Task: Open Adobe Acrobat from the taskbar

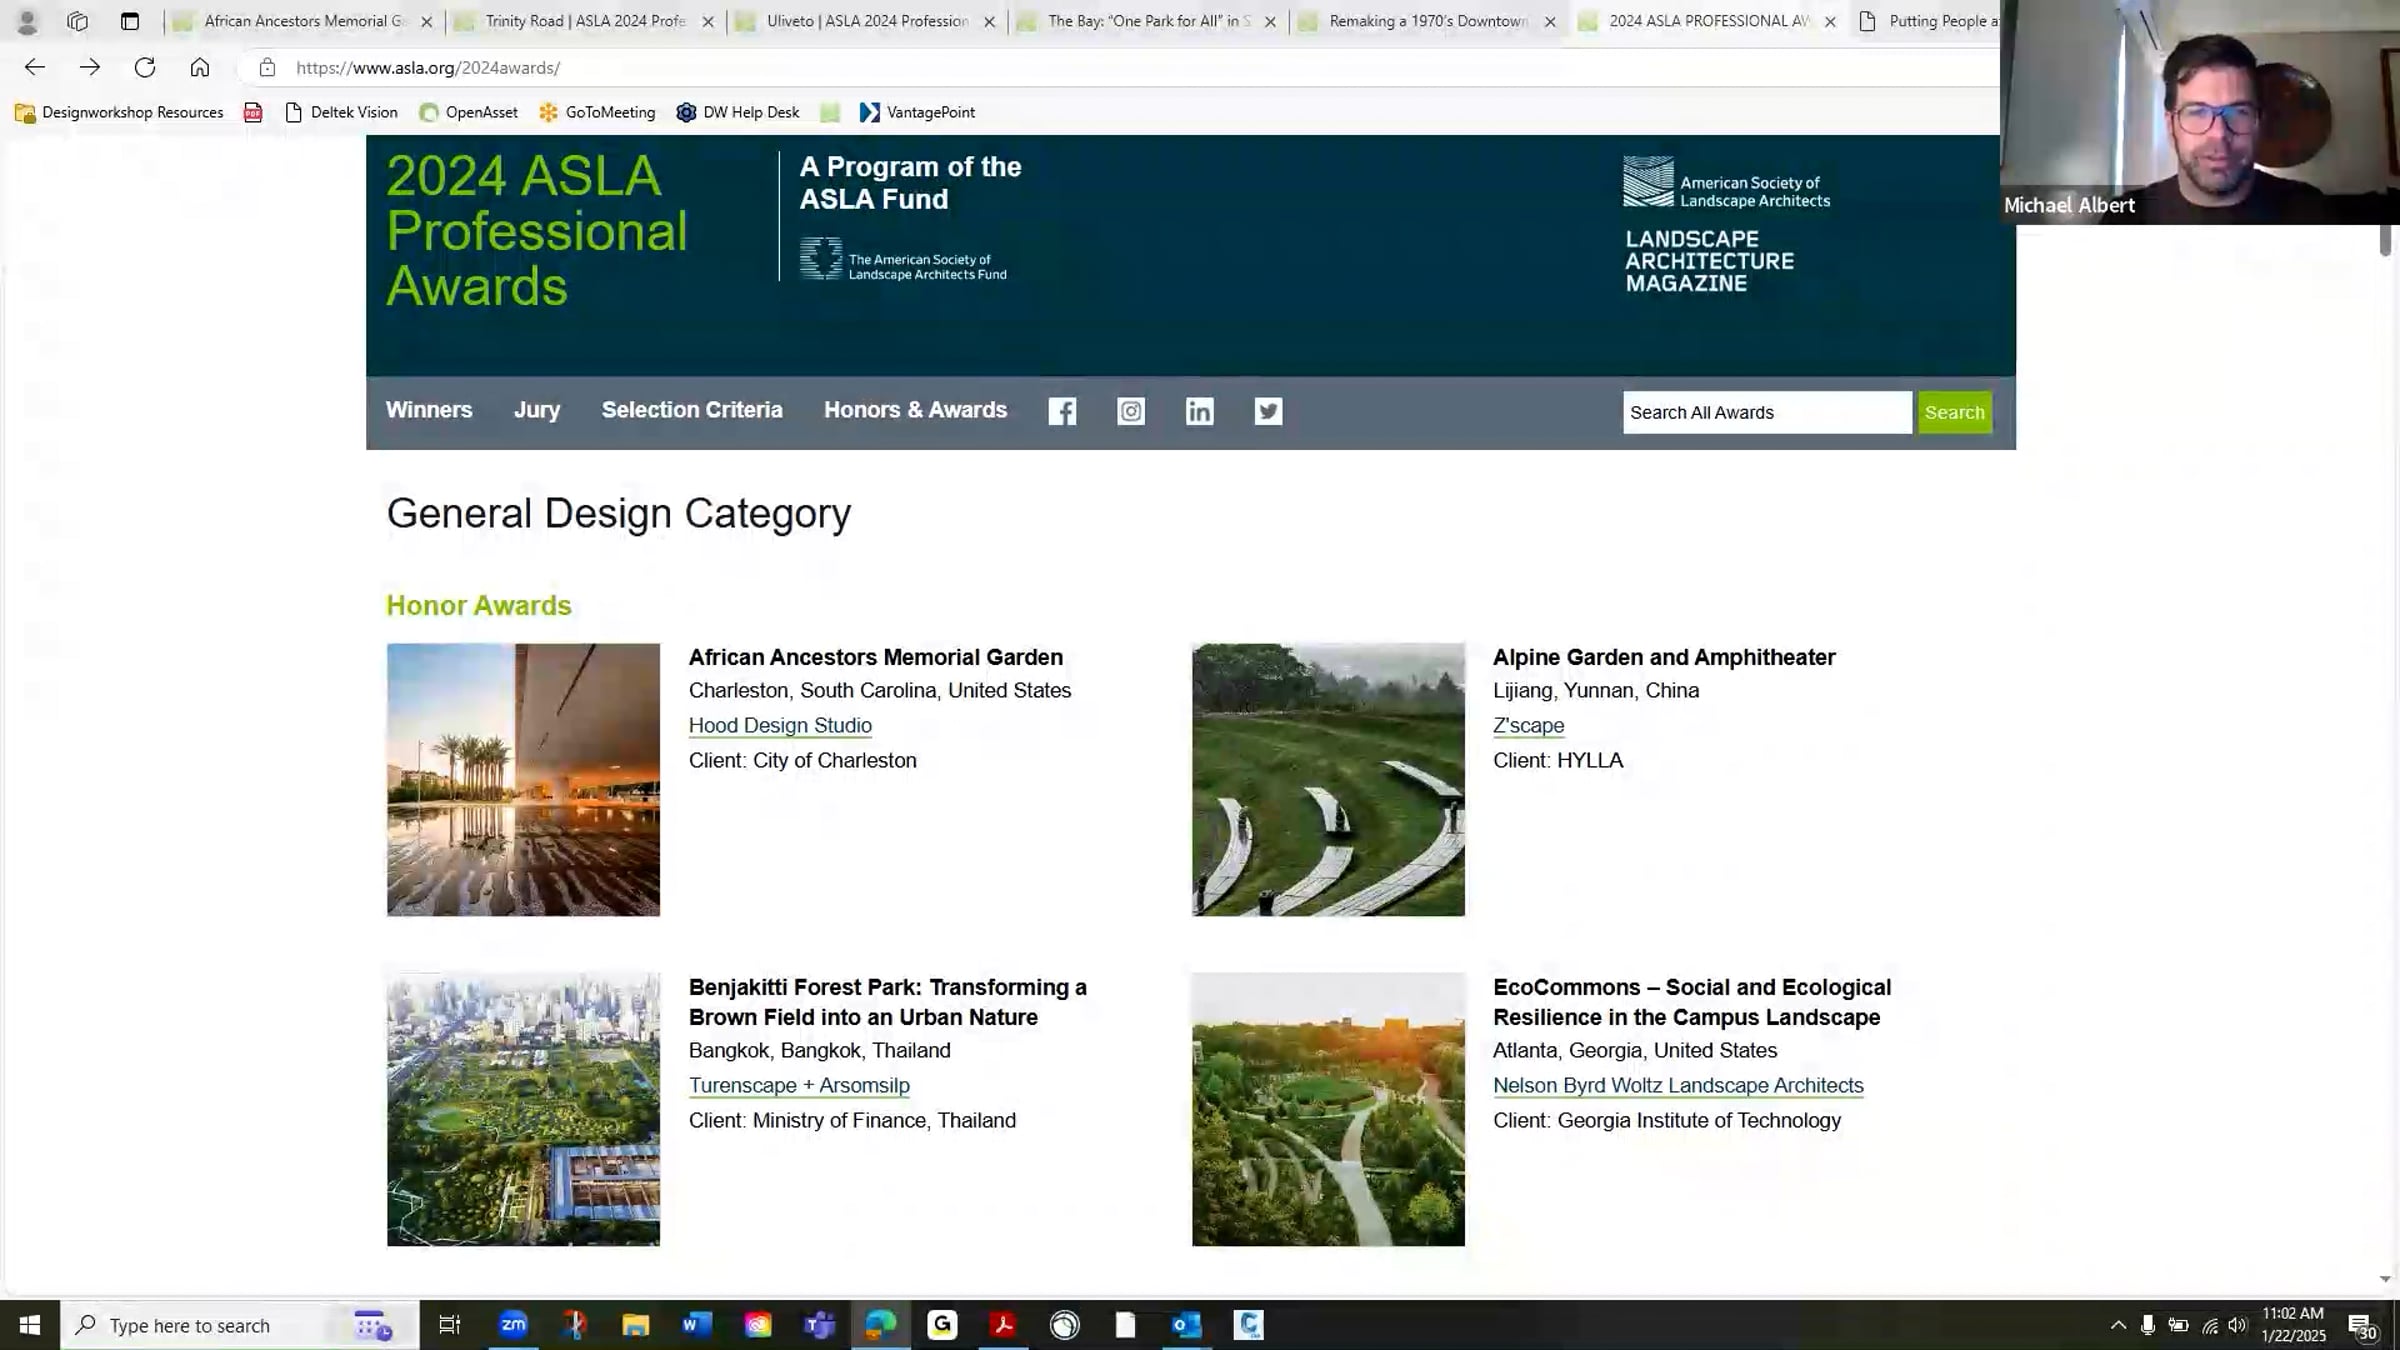Action: tap(1003, 1324)
